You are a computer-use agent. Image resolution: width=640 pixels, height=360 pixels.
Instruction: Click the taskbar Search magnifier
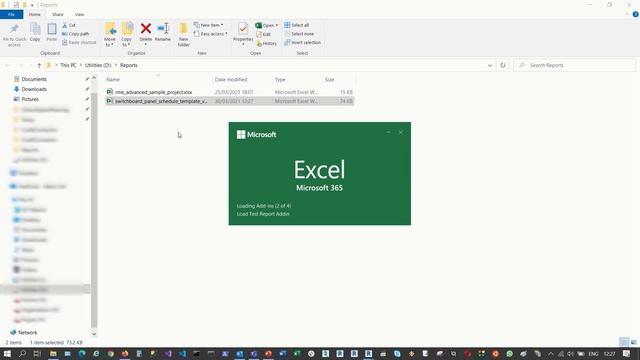click(x=22, y=353)
